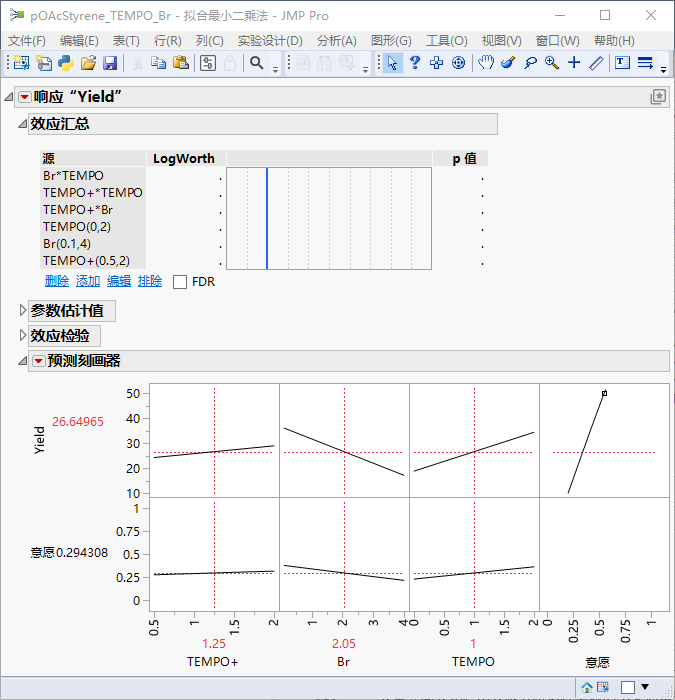Click the help question mark tool

click(x=414, y=63)
